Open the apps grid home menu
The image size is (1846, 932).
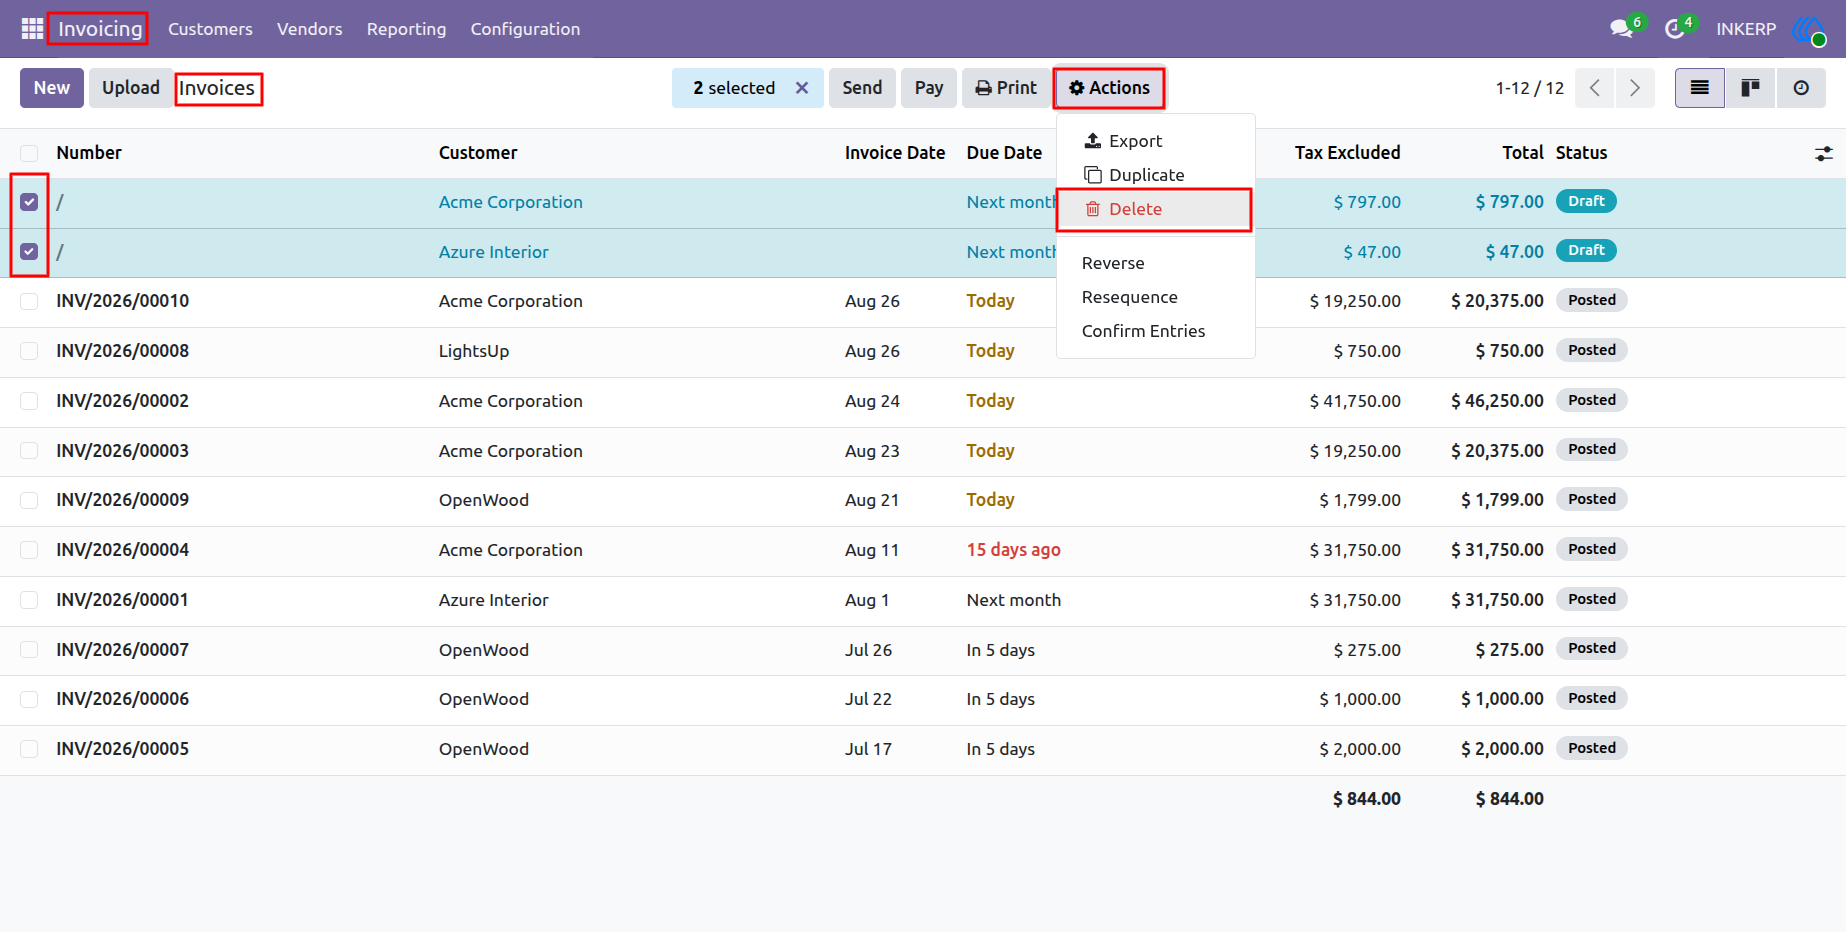(32, 29)
